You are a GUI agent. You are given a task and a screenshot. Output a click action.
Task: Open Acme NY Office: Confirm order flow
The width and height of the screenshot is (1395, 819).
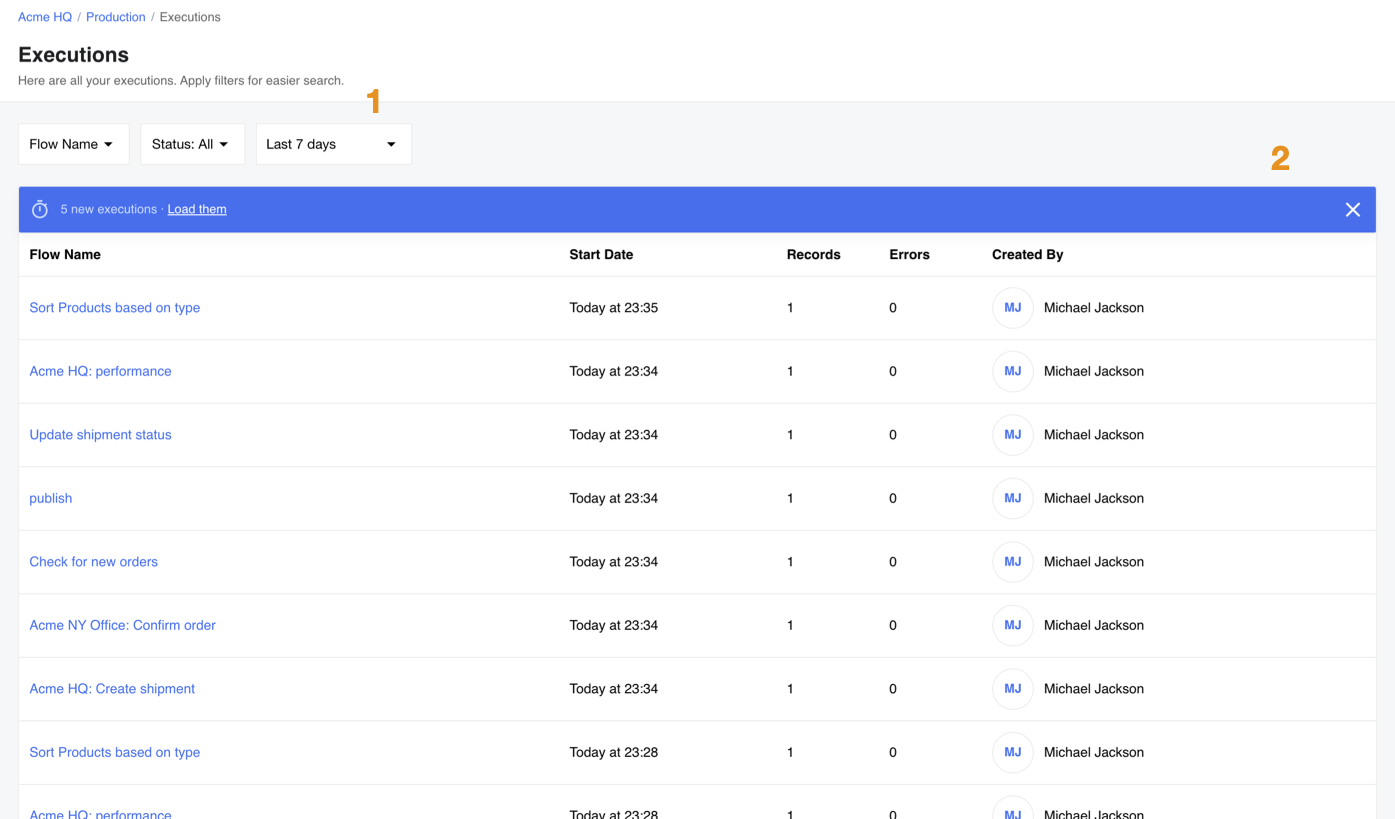(122, 625)
